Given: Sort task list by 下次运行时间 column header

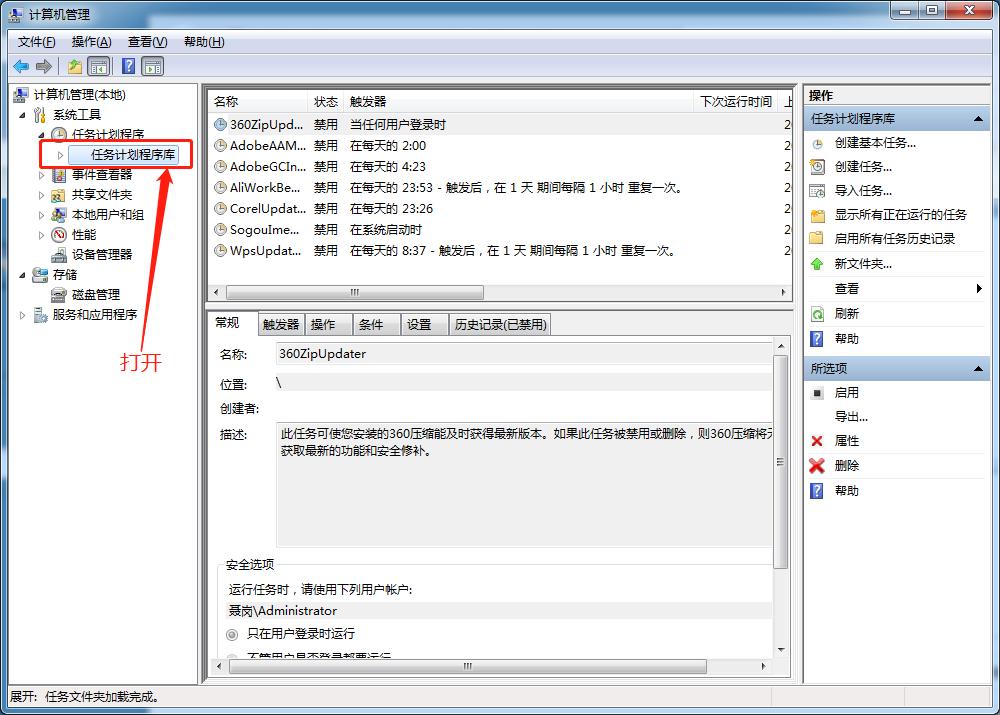Looking at the screenshot, I should click(735, 101).
